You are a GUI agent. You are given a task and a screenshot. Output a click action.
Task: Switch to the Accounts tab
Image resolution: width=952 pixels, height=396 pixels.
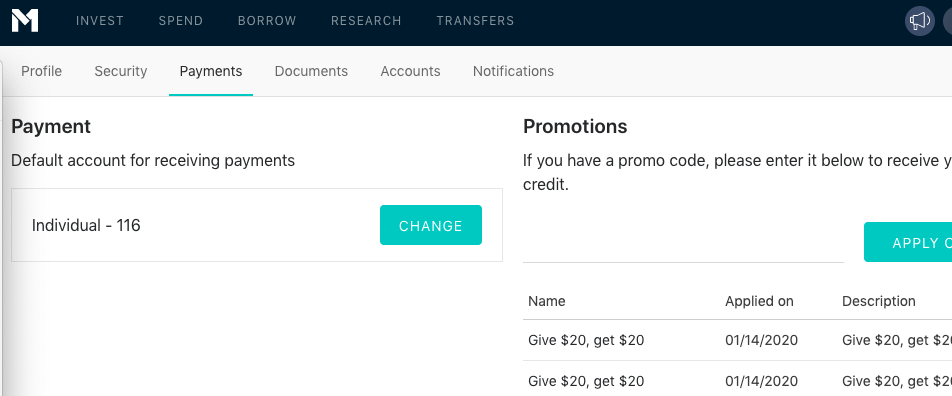point(410,71)
